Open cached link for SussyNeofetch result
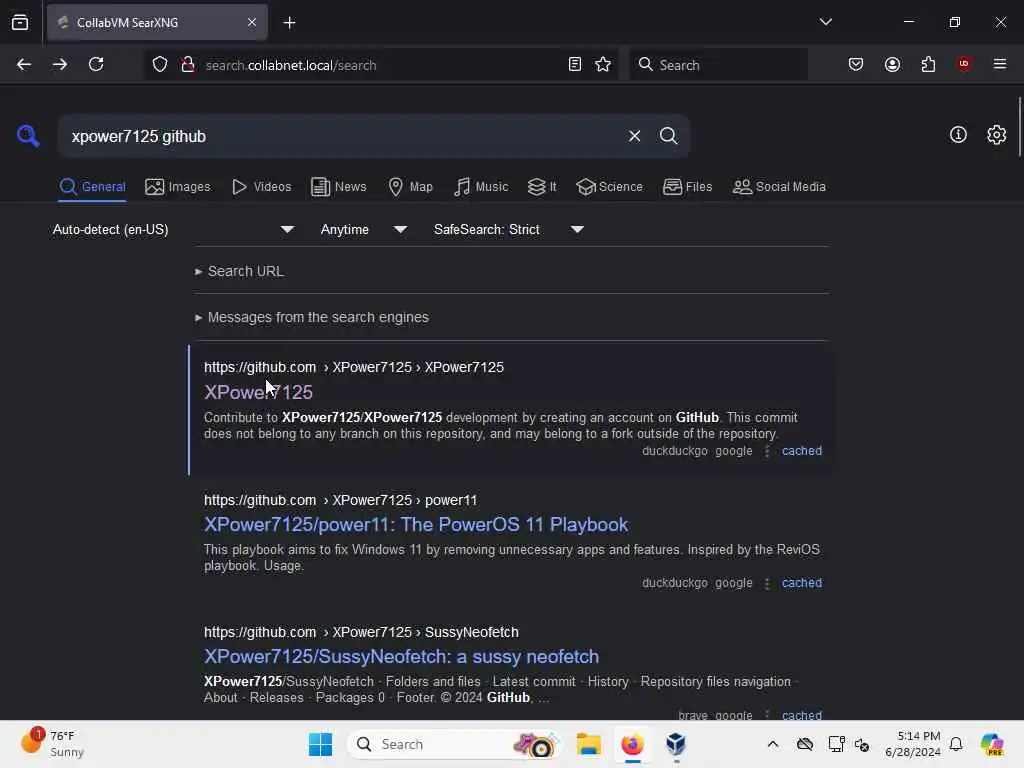 coord(801,714)
